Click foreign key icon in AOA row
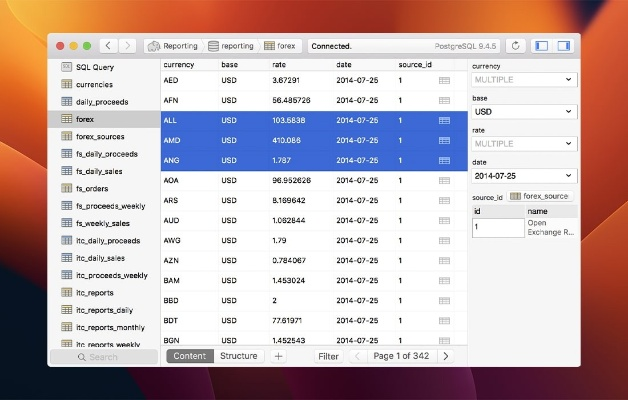The width and height of the screenshot is (628, 400). [x=444, y=181]
